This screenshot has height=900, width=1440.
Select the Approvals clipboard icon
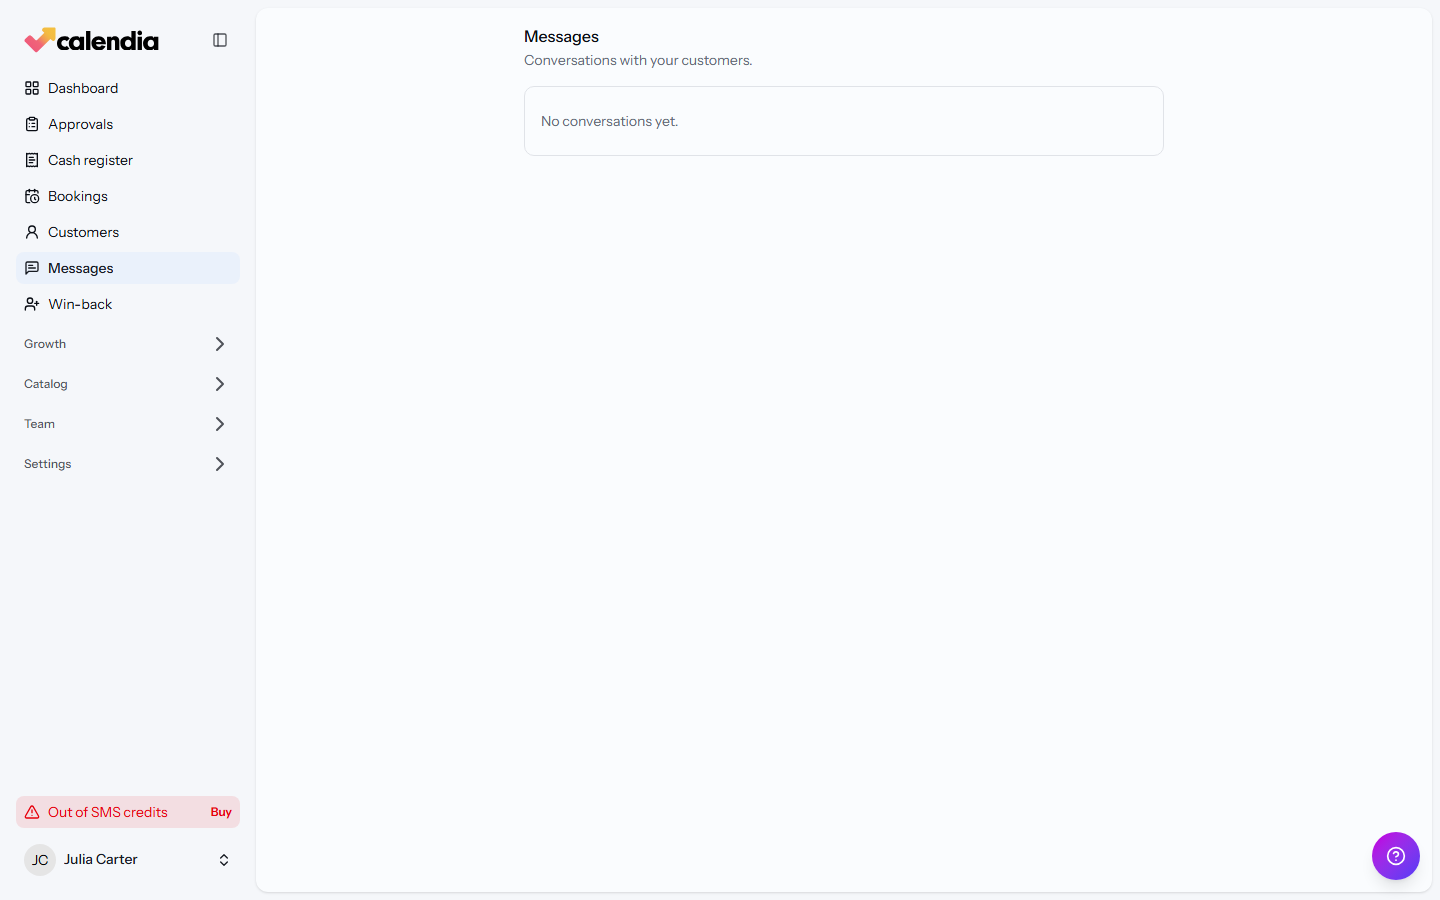32,124
